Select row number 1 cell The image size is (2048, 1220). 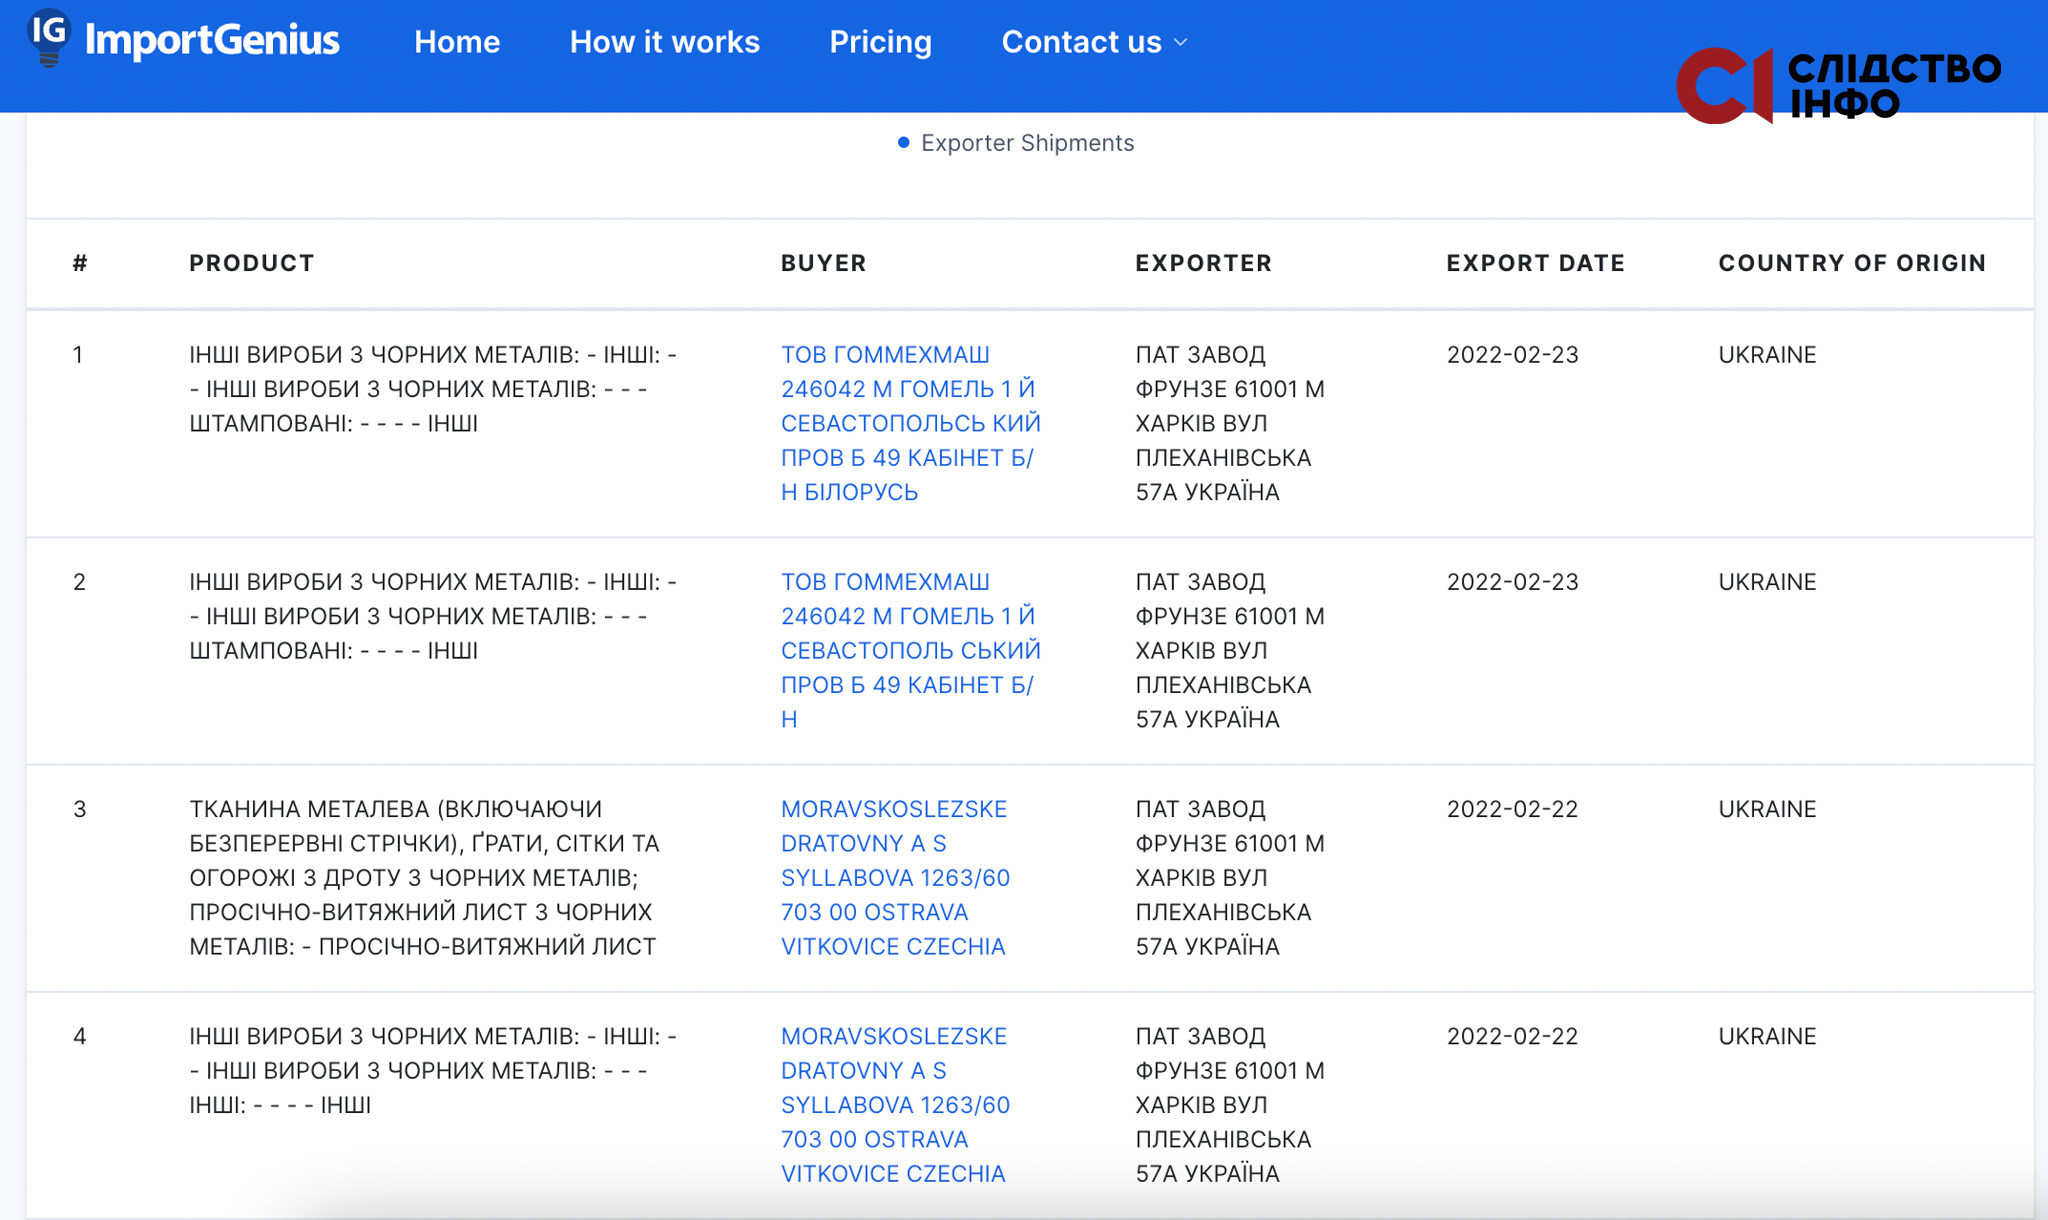pos(78,355)
